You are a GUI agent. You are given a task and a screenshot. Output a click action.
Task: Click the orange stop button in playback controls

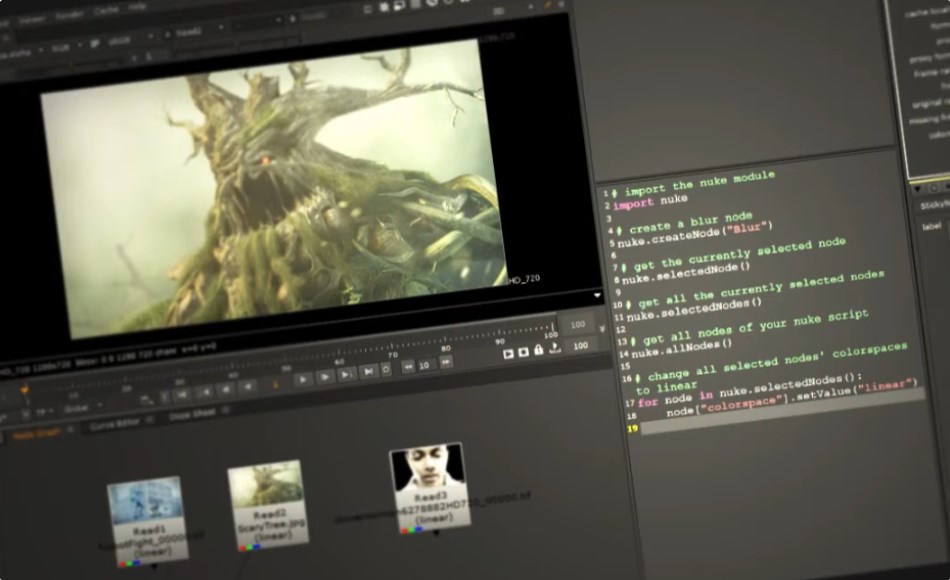click(x=275, y=383)
